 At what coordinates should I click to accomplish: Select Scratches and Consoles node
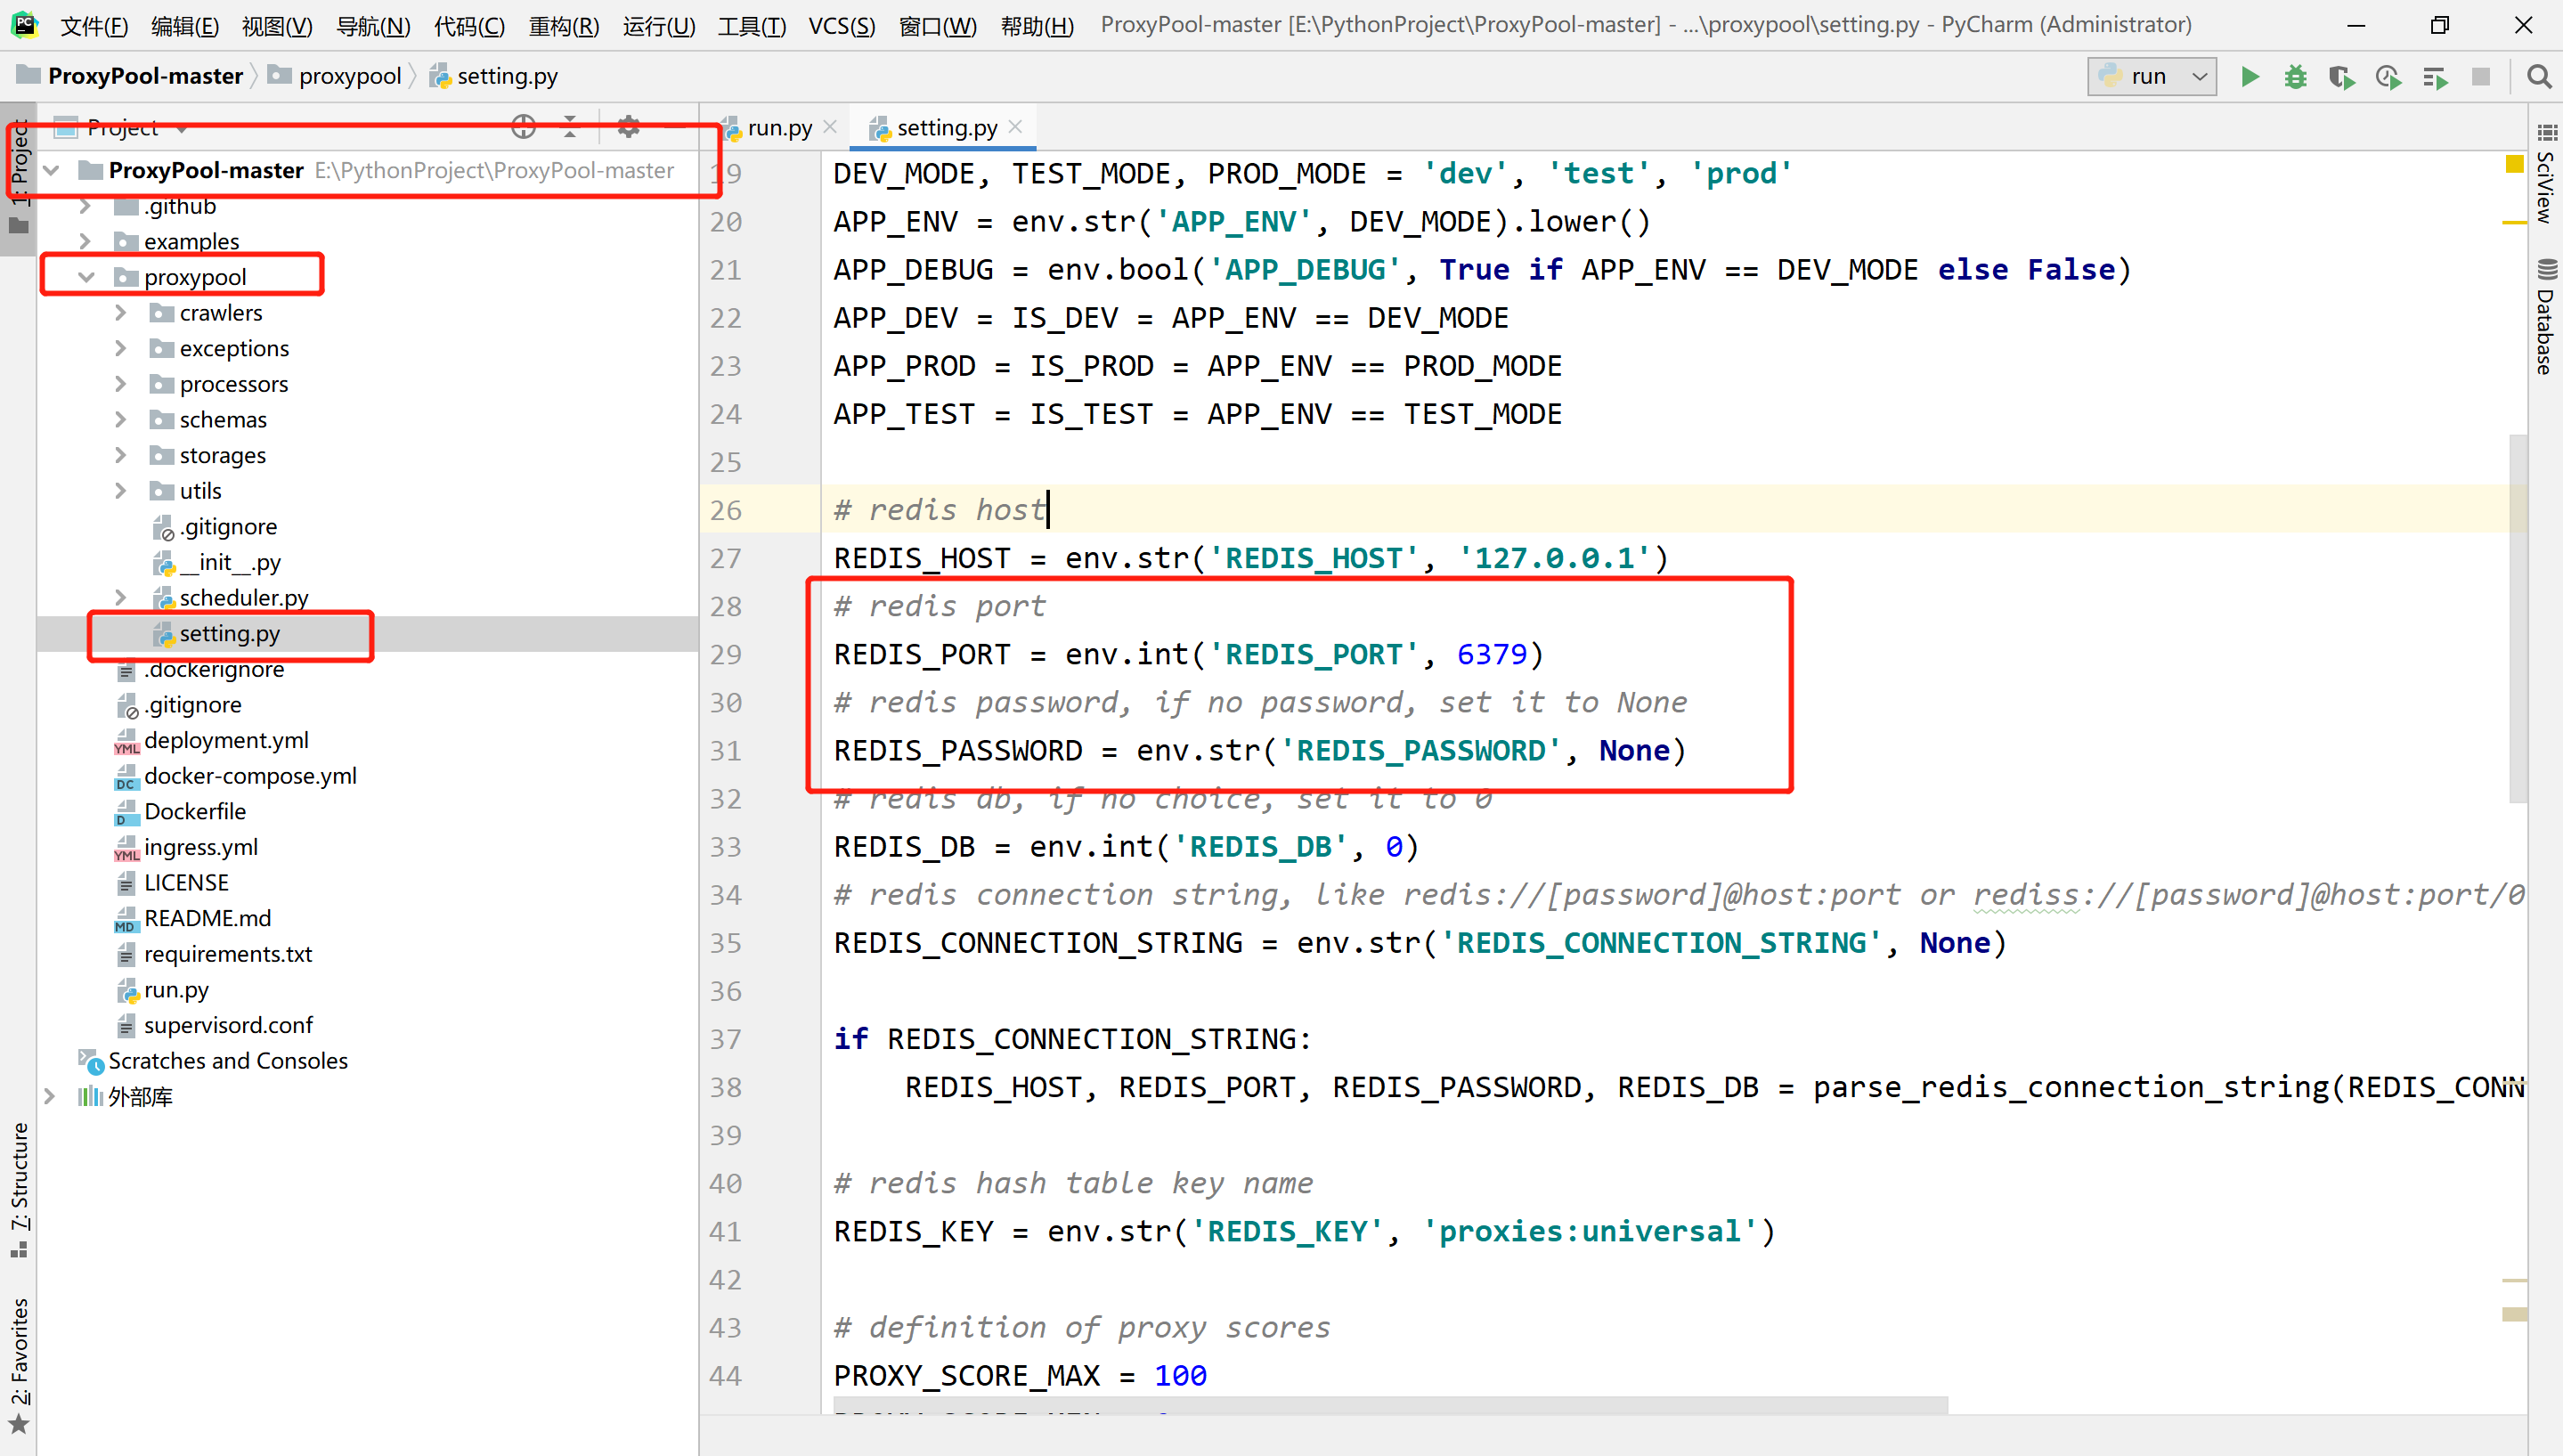point(227,1061)
